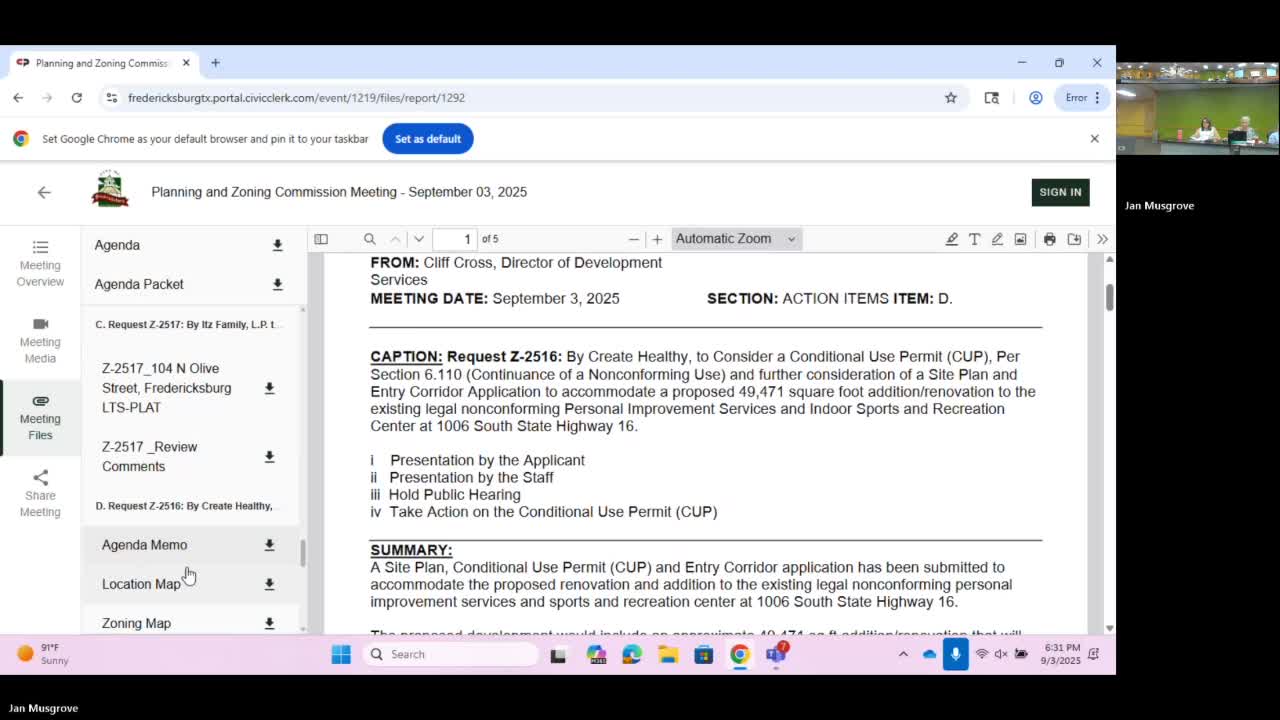Zoom out using the minus control
This screenshot has width=1280, height=720.
tap(634, 239)
